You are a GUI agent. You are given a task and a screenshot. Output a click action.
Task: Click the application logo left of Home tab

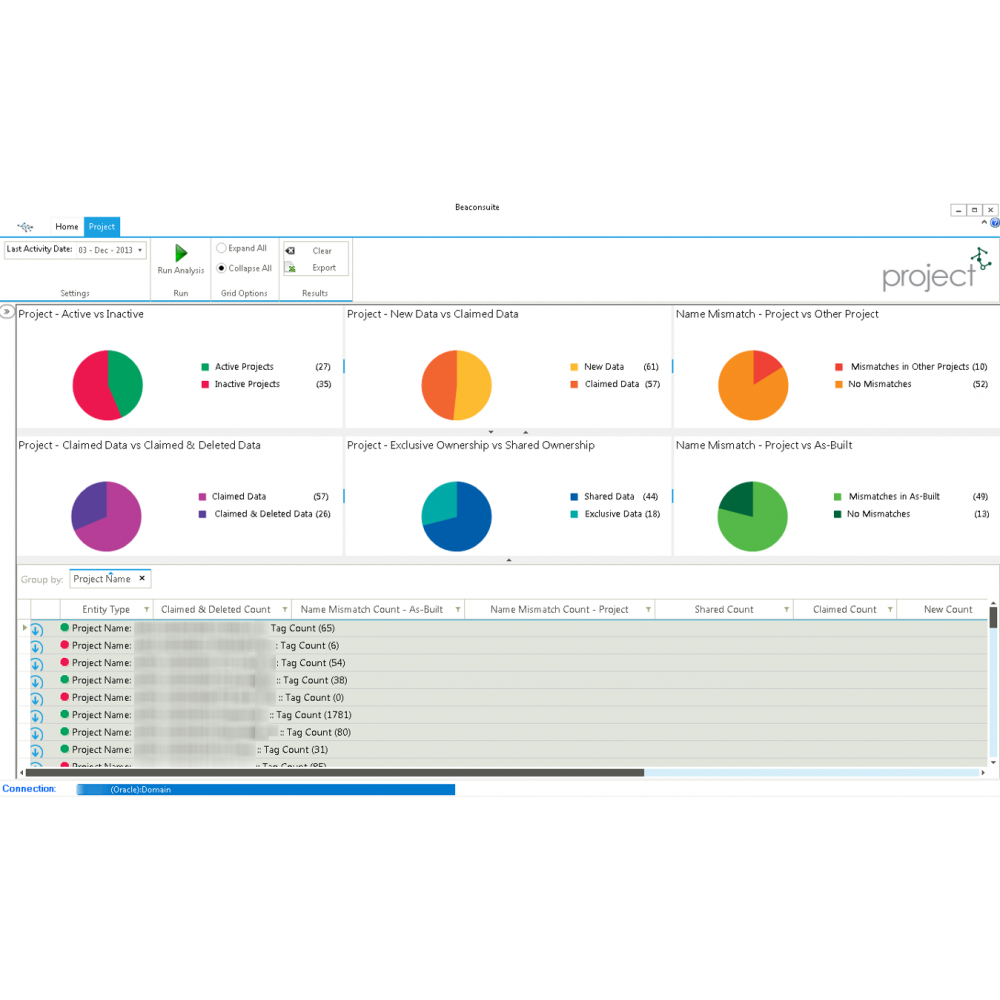pos(26,227)
